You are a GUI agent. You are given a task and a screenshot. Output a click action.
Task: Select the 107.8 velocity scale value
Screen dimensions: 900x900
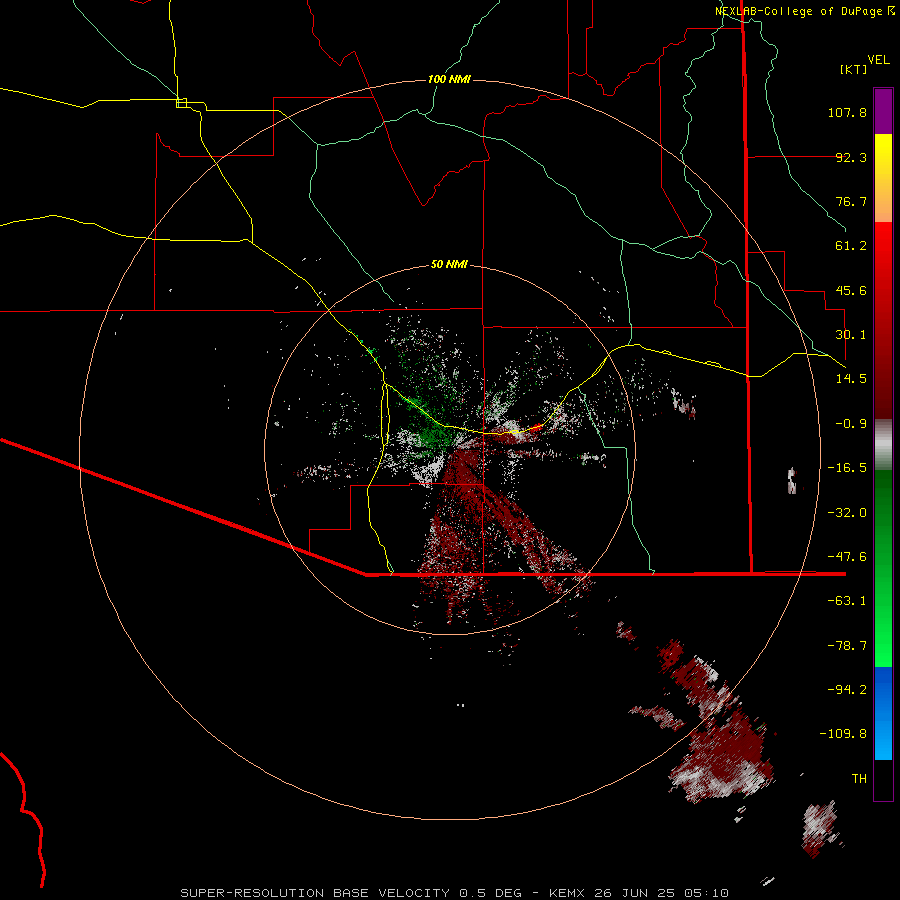(847, 112)
